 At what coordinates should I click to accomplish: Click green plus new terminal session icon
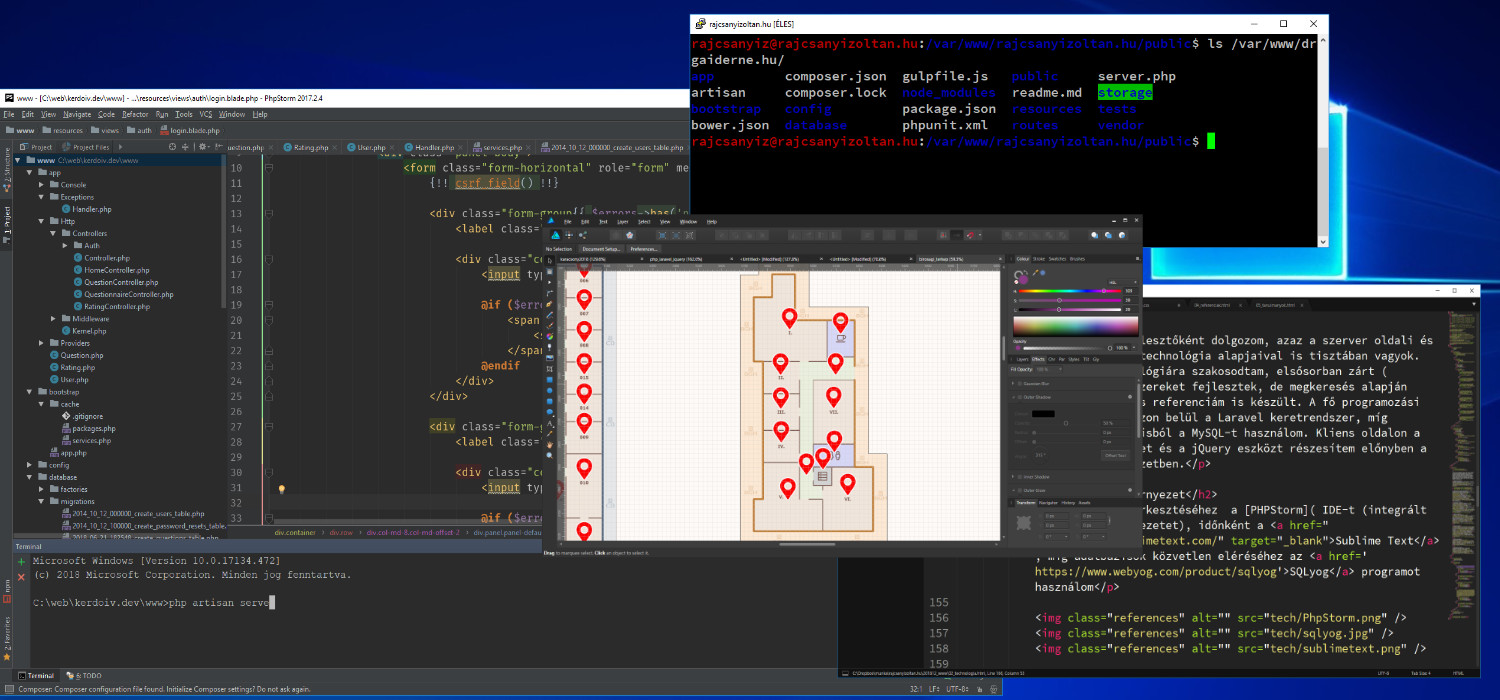[21, 563]
